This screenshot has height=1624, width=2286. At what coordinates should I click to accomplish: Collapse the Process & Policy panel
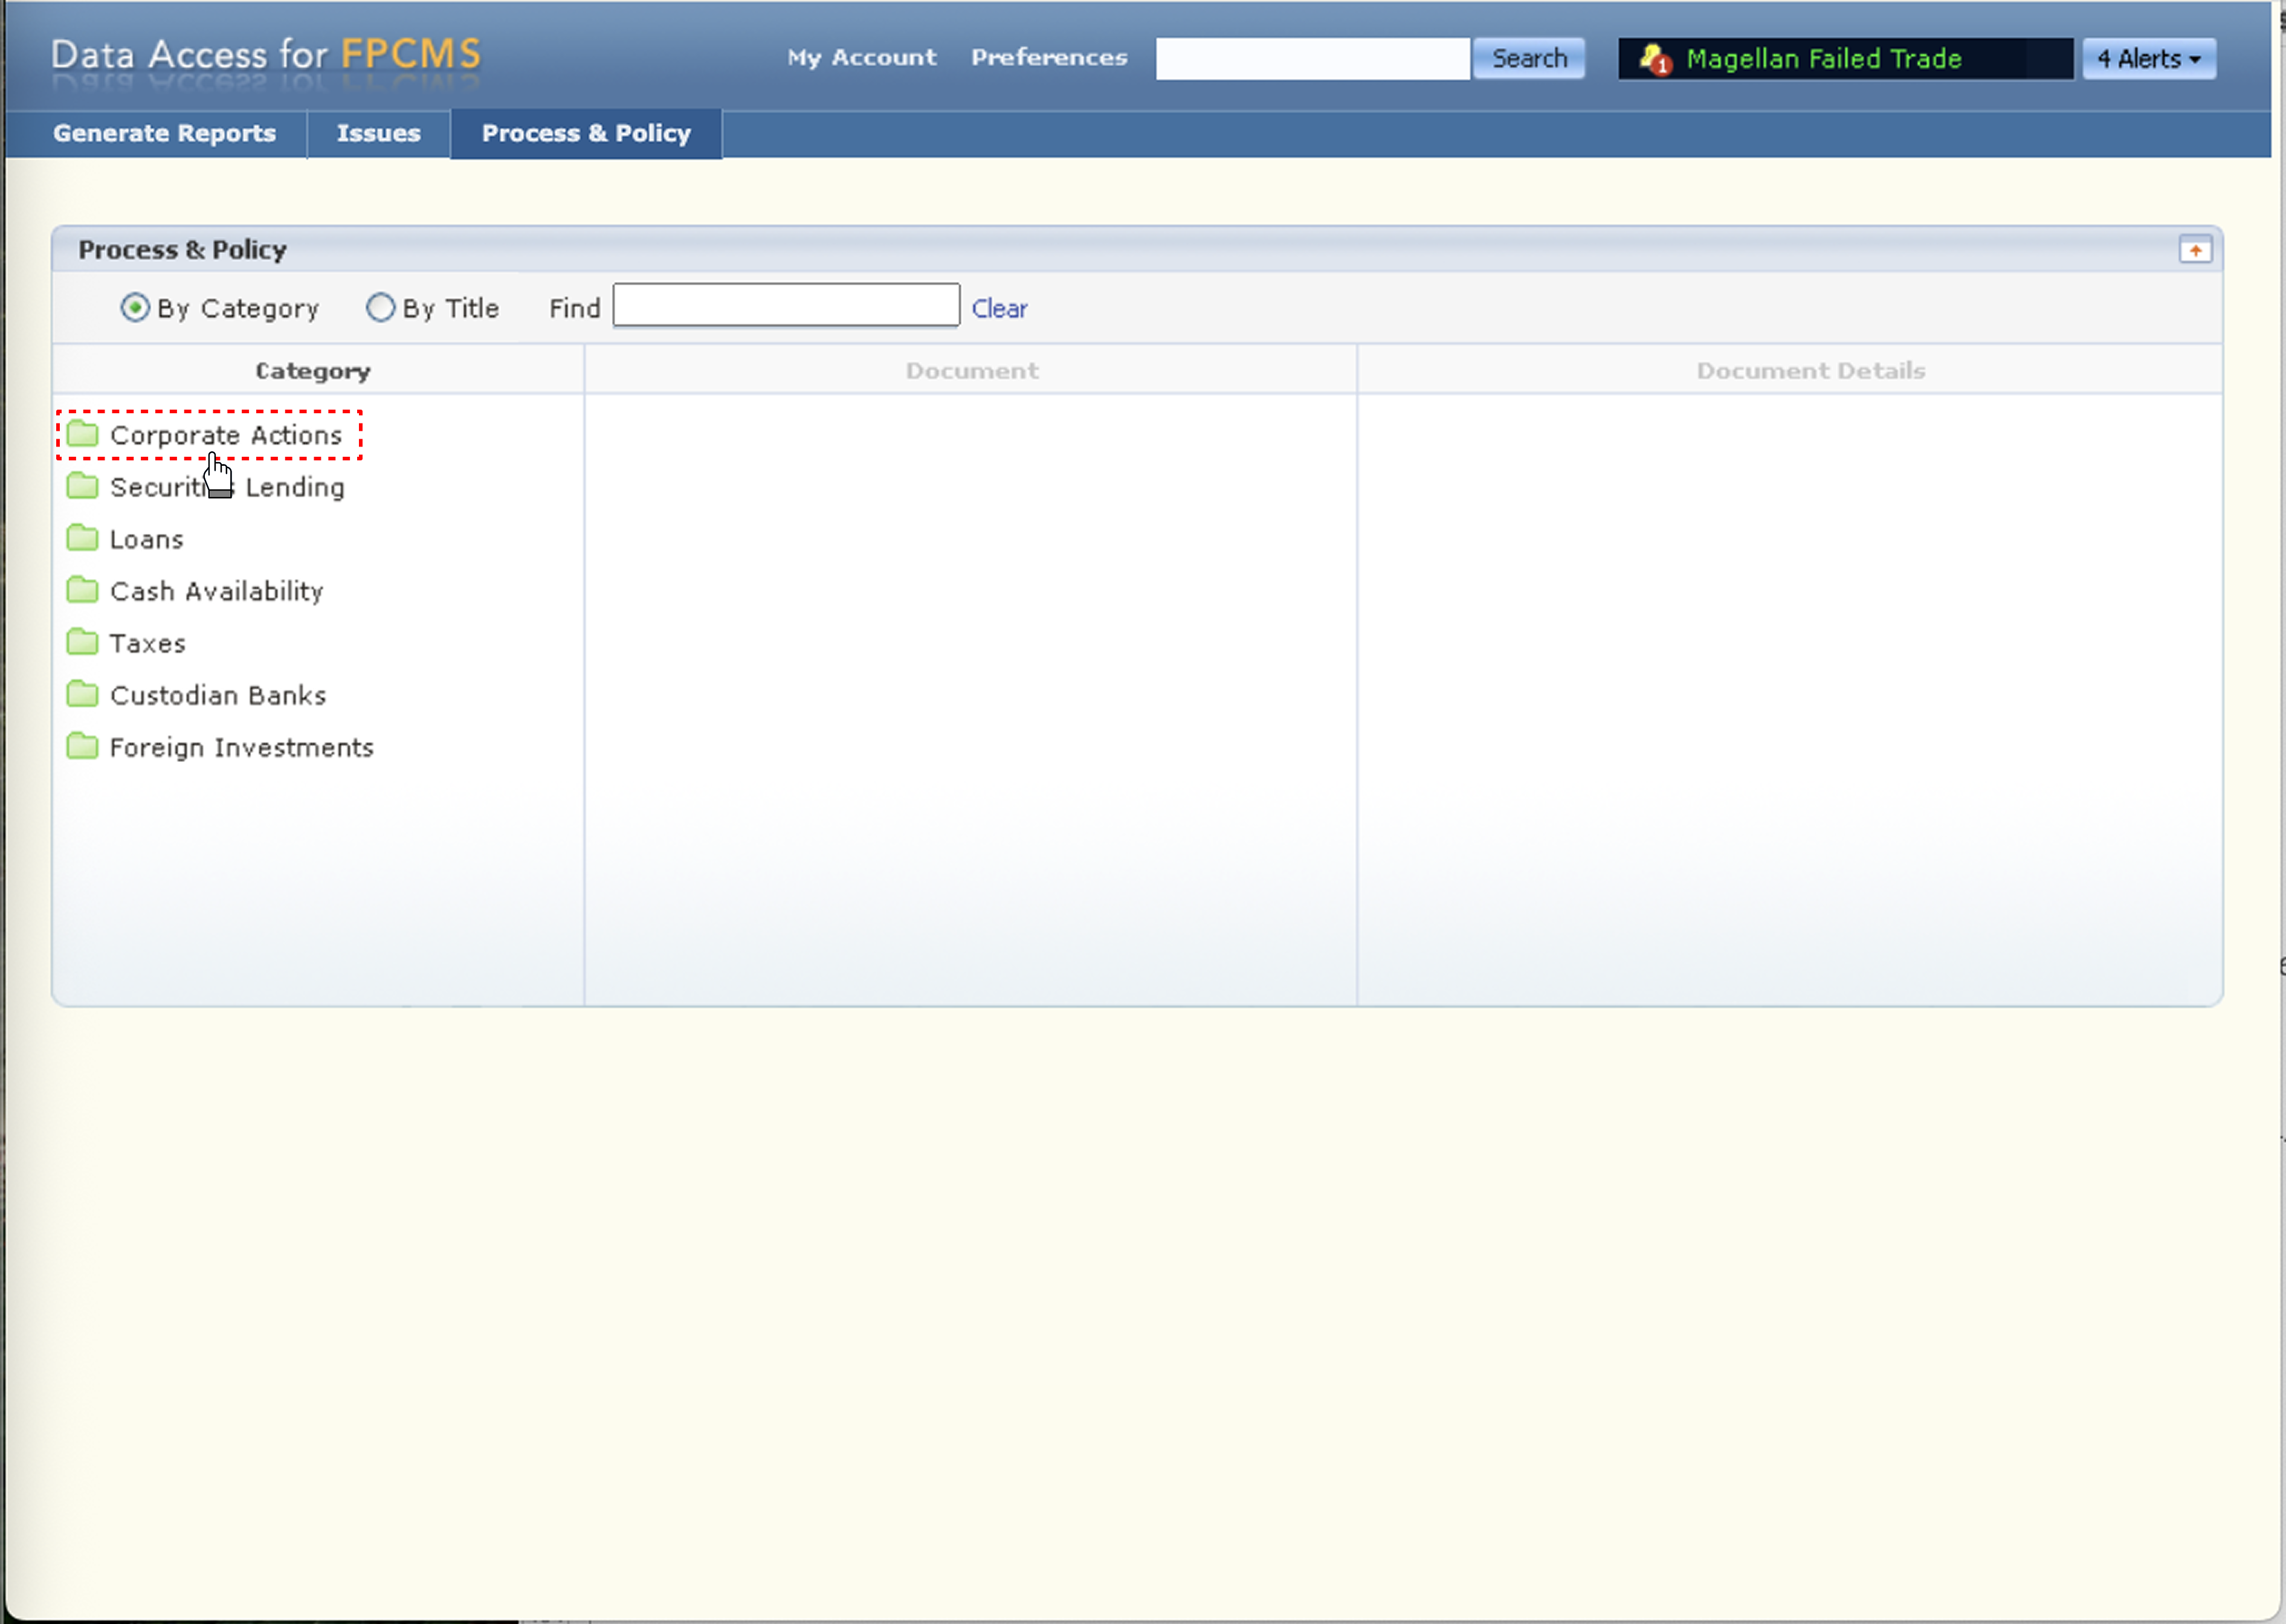(2195, 250)
